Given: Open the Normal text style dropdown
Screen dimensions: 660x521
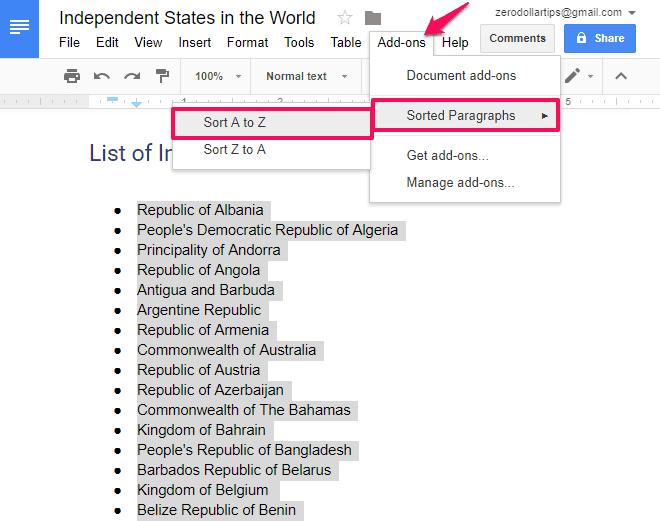Looking at the screenshot, I should 307,76.
